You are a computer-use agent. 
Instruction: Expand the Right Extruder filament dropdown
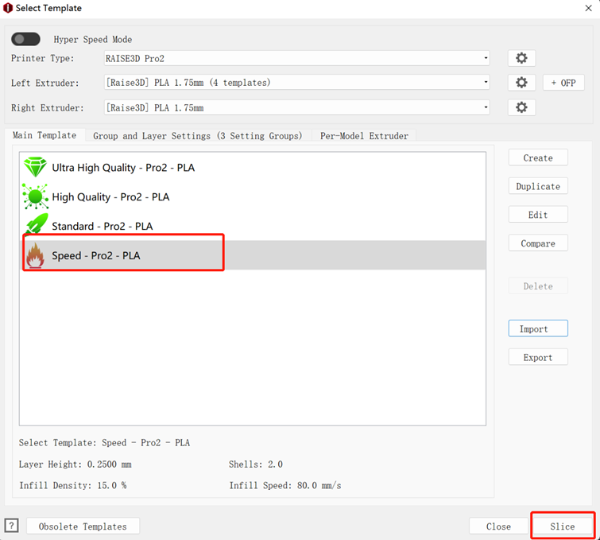pyautogui.click(x=485, y=107)
